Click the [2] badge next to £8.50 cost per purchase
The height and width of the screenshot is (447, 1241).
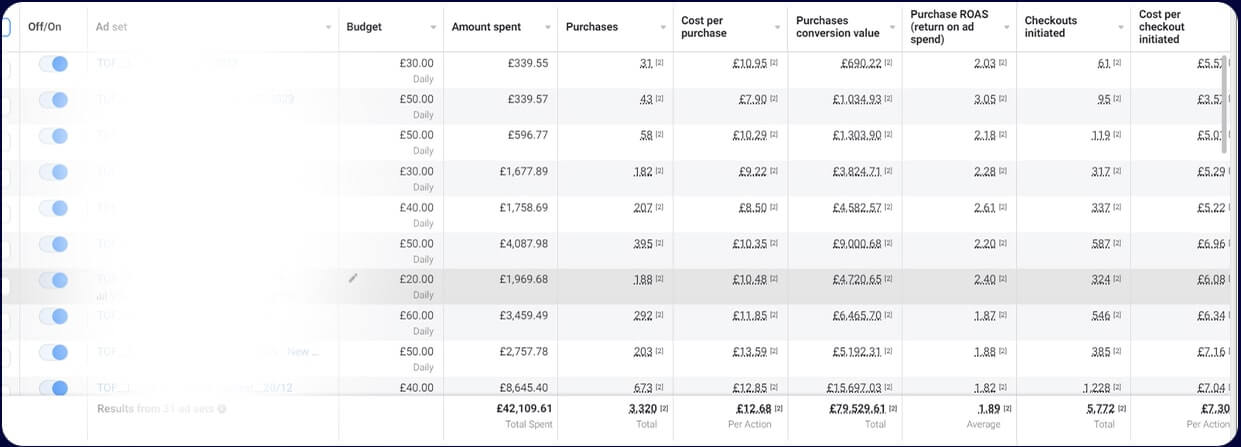click(x=774, y=208)
